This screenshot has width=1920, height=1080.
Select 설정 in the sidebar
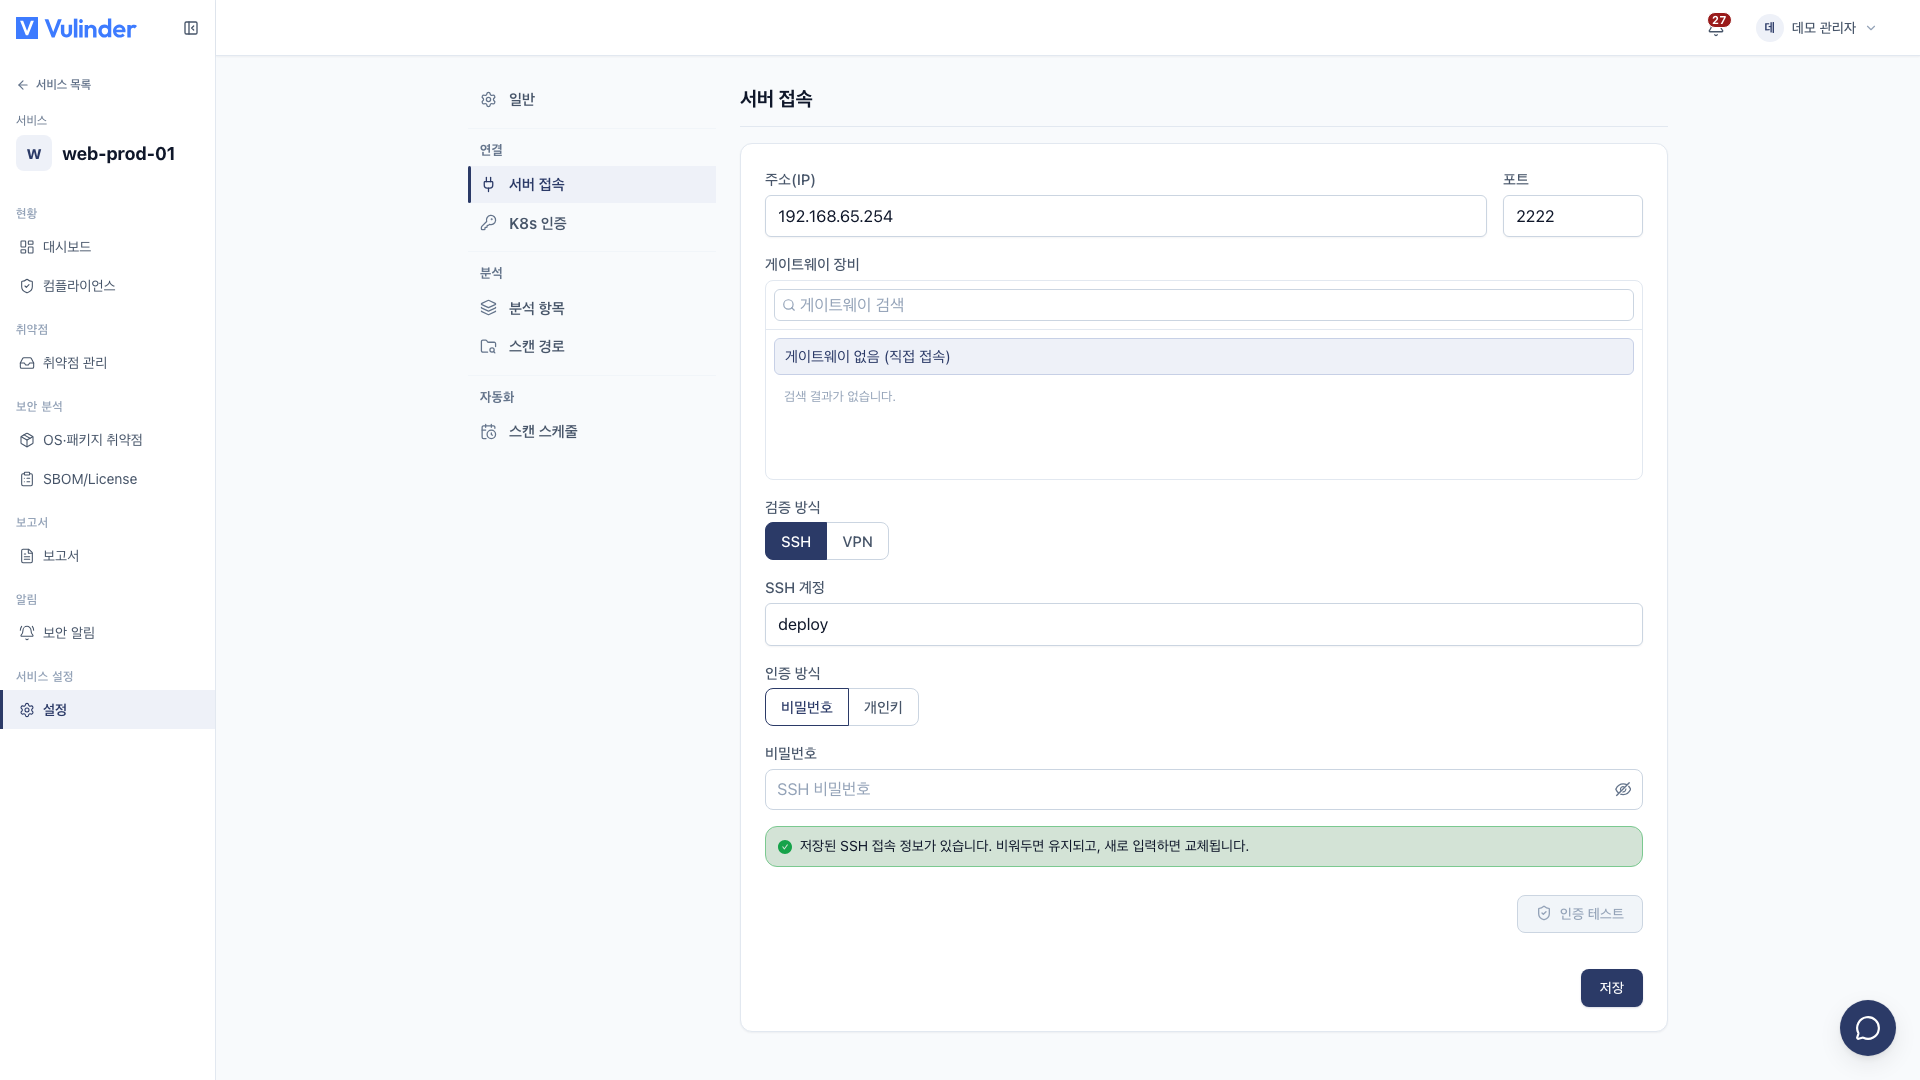[x=107, y=710]
